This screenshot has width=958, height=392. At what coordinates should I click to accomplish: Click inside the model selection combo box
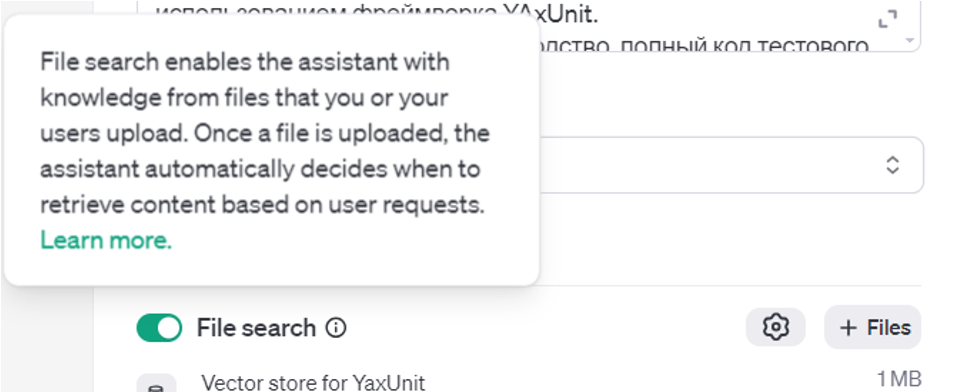pos(730,165)
